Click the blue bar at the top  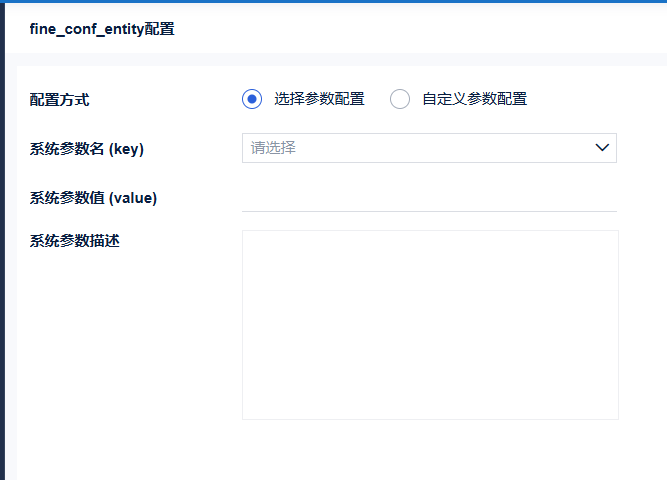tap(333, 1)
